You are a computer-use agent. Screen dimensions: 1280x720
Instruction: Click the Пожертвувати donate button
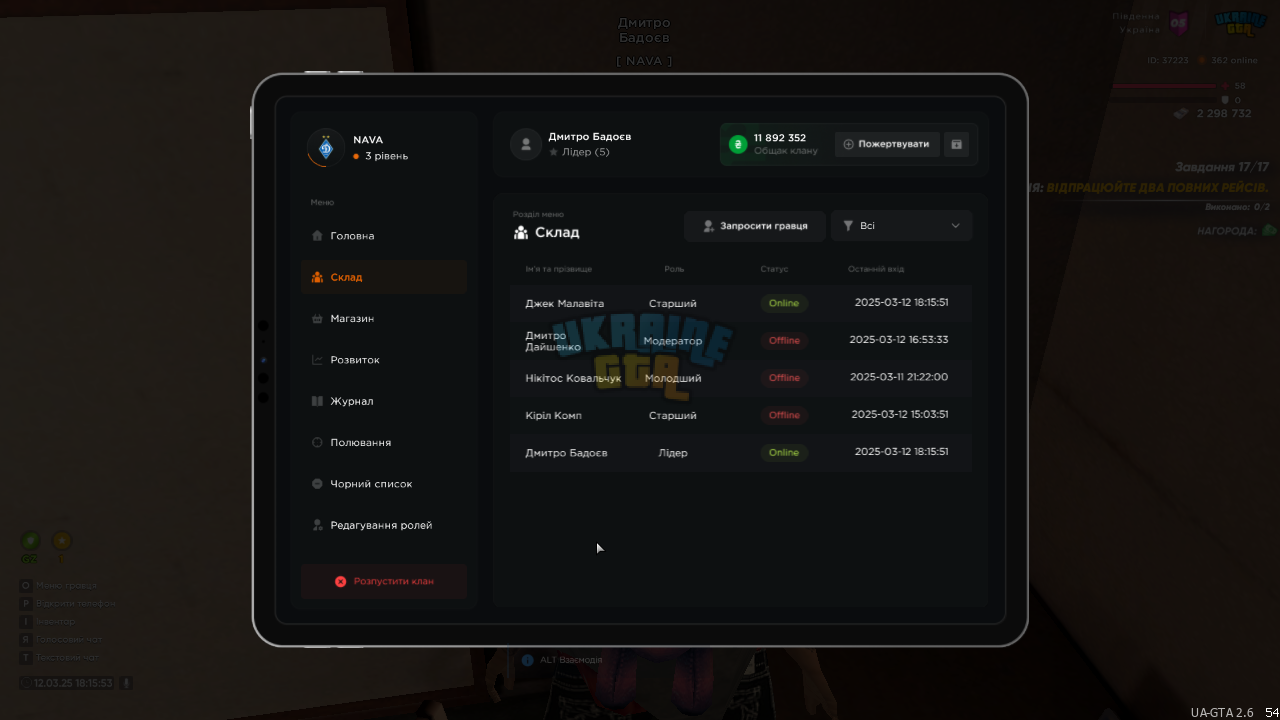coord(887,144)
